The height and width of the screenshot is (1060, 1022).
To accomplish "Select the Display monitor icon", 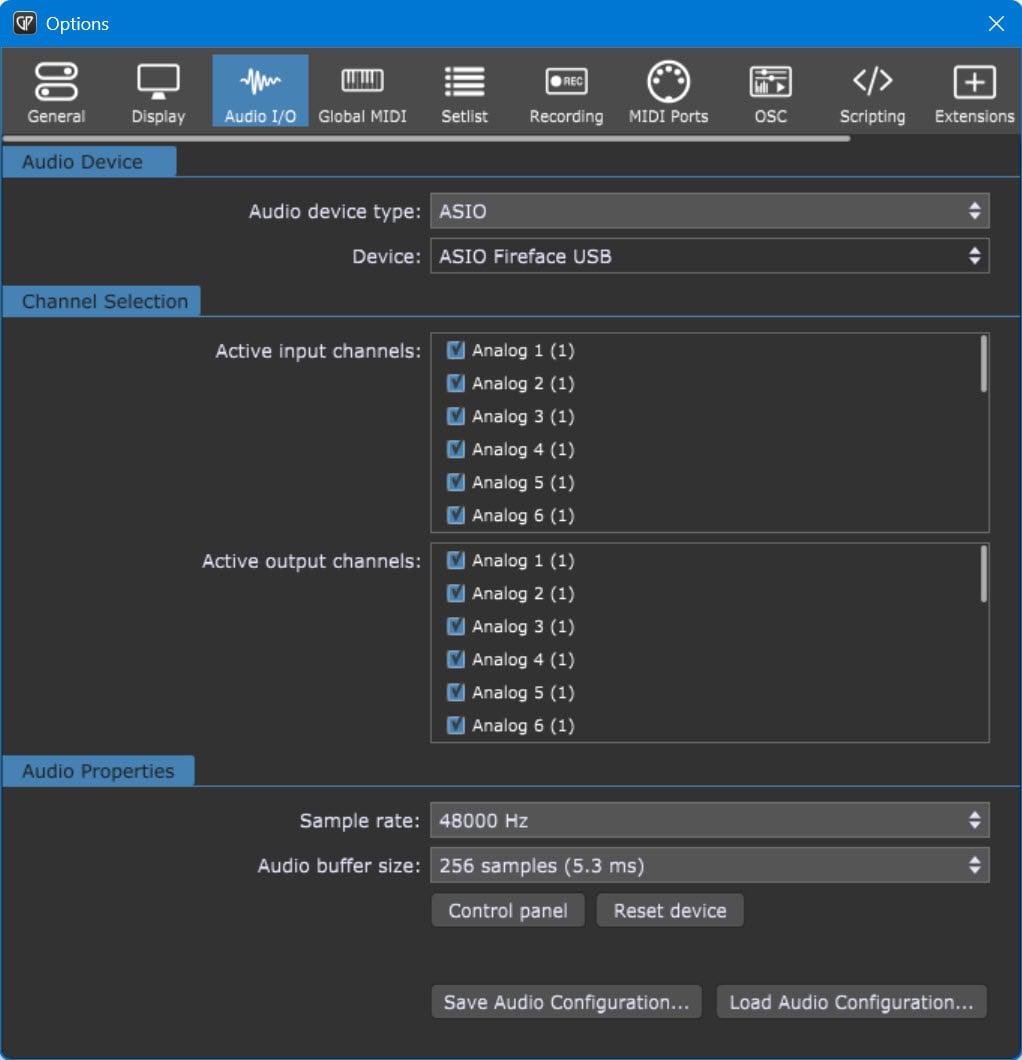I will (158, 82).
